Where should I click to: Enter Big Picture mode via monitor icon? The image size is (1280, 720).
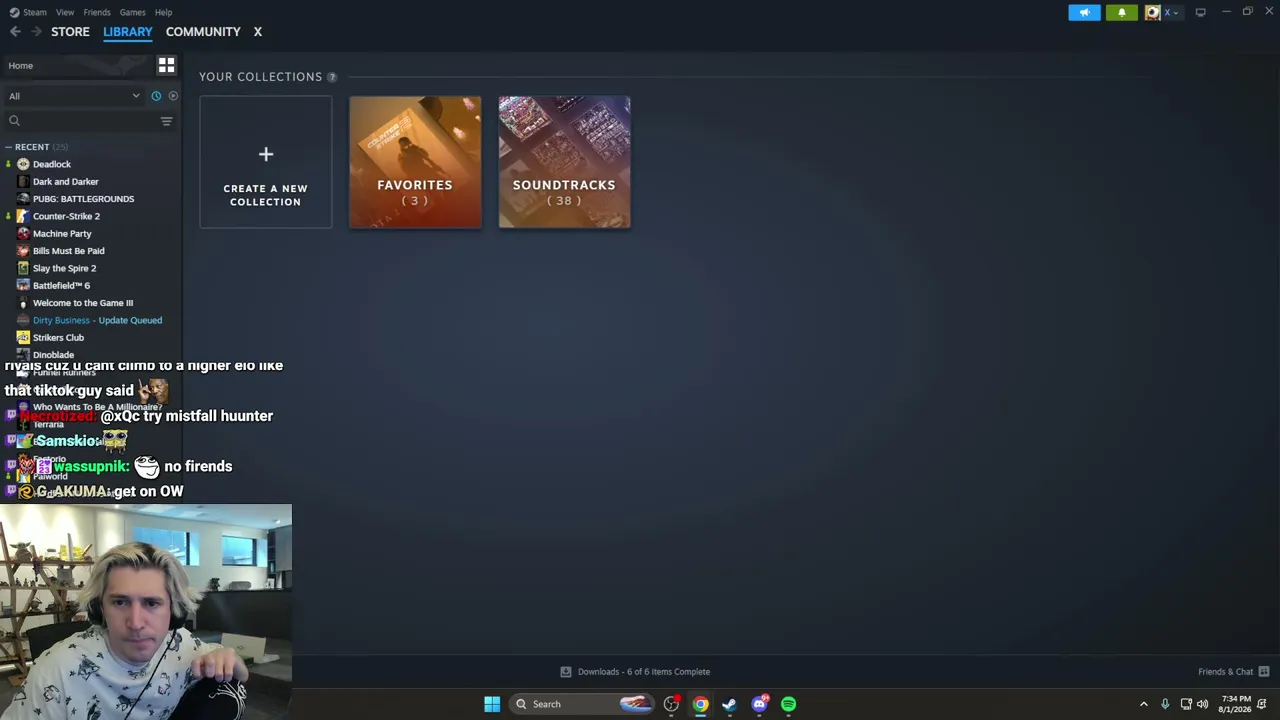(x=1200, y=12)
